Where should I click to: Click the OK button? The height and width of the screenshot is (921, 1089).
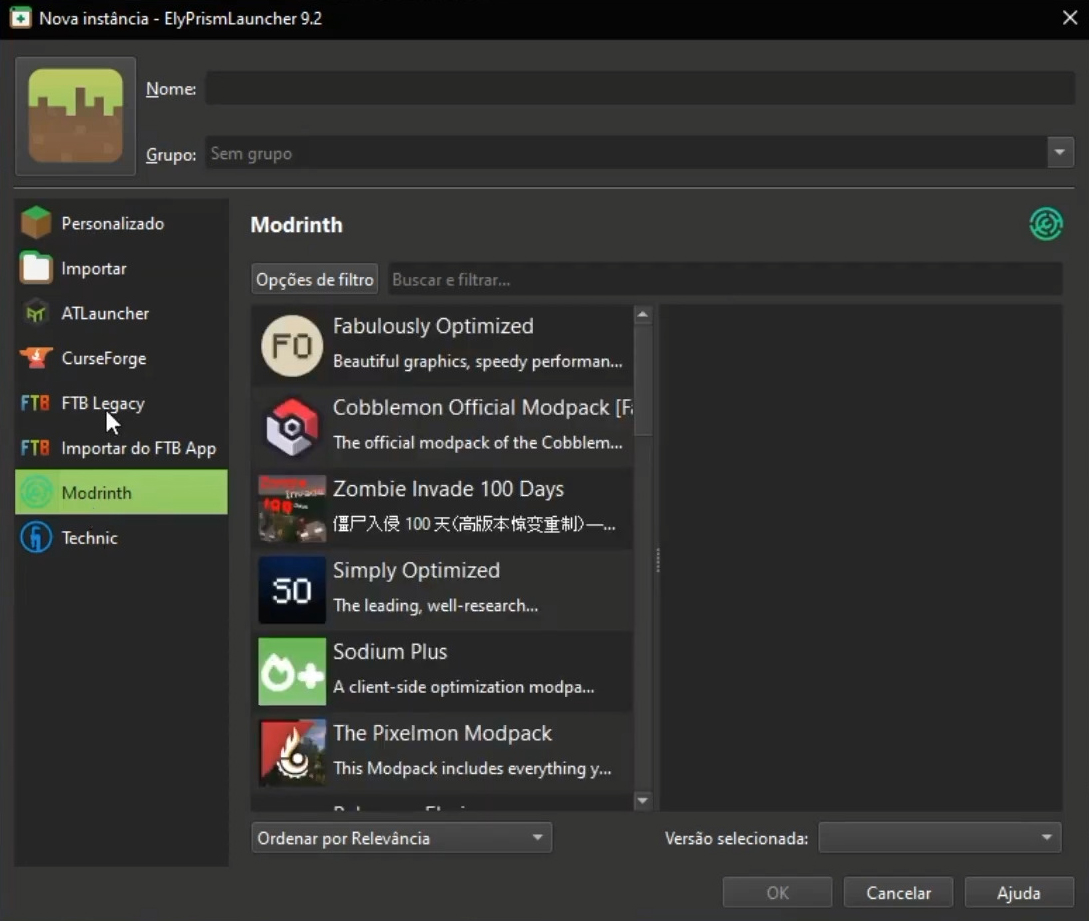click(x=777, y=893)
